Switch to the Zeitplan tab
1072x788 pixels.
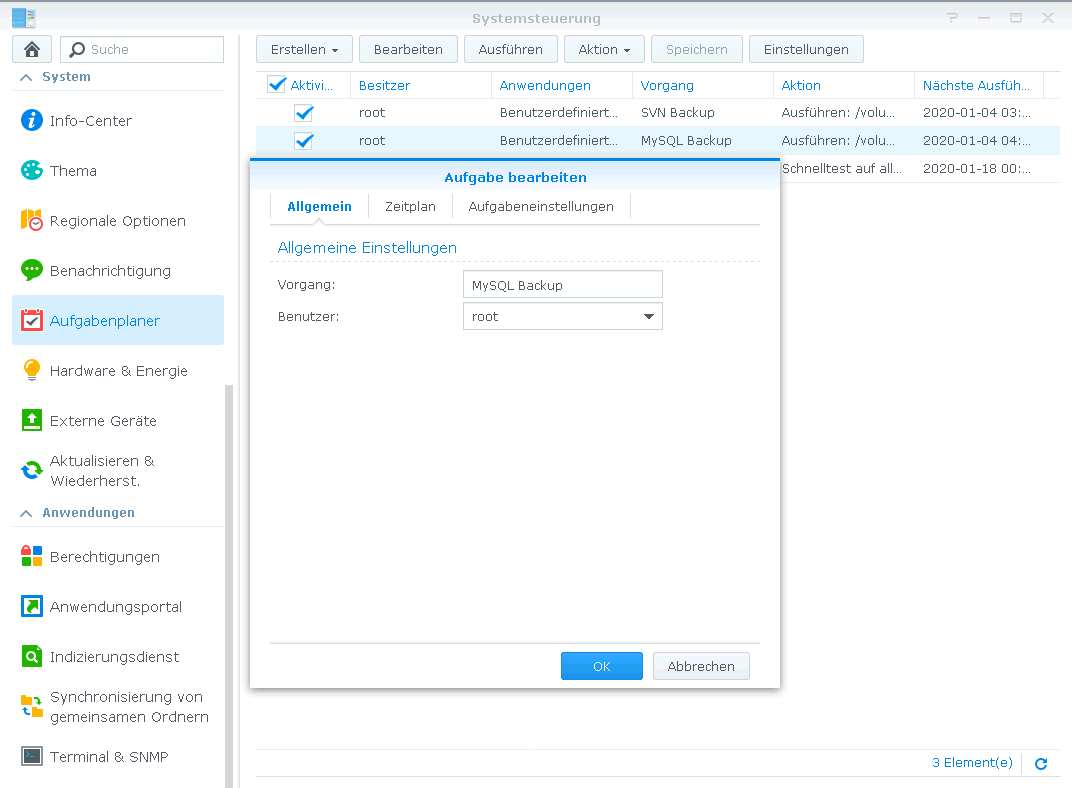pyautogui.click(x=410, y=206)
